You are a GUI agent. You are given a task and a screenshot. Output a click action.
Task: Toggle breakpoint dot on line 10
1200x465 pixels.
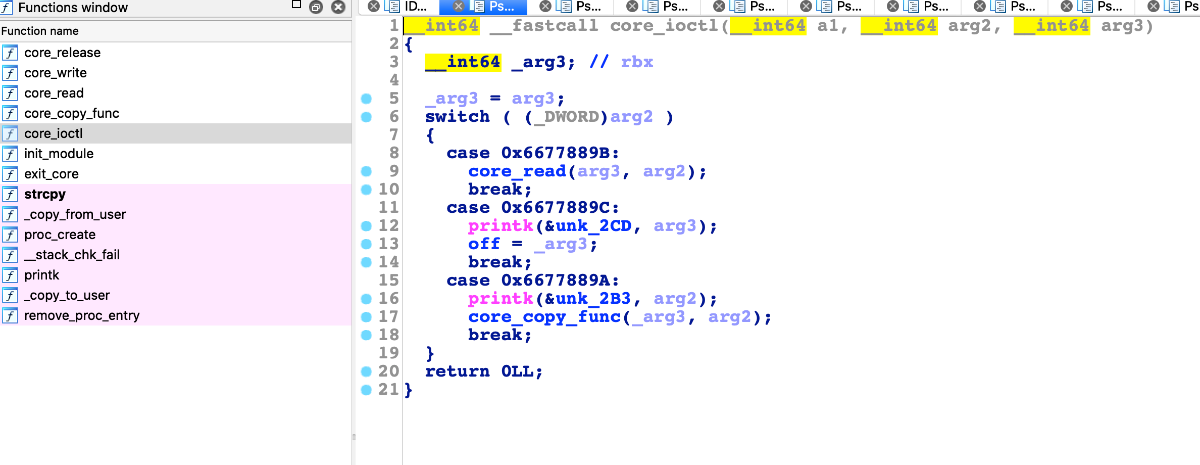[366, 189]
